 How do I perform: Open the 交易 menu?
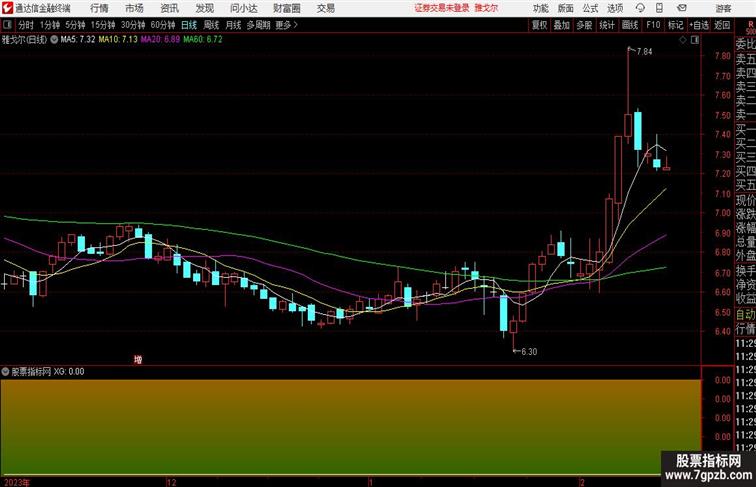click(x=326, y=8)
